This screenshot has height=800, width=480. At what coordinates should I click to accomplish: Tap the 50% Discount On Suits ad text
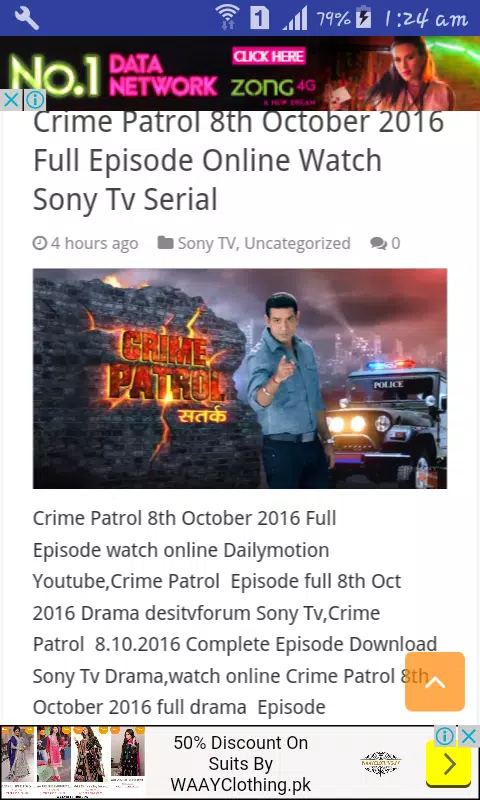[240, 763]
